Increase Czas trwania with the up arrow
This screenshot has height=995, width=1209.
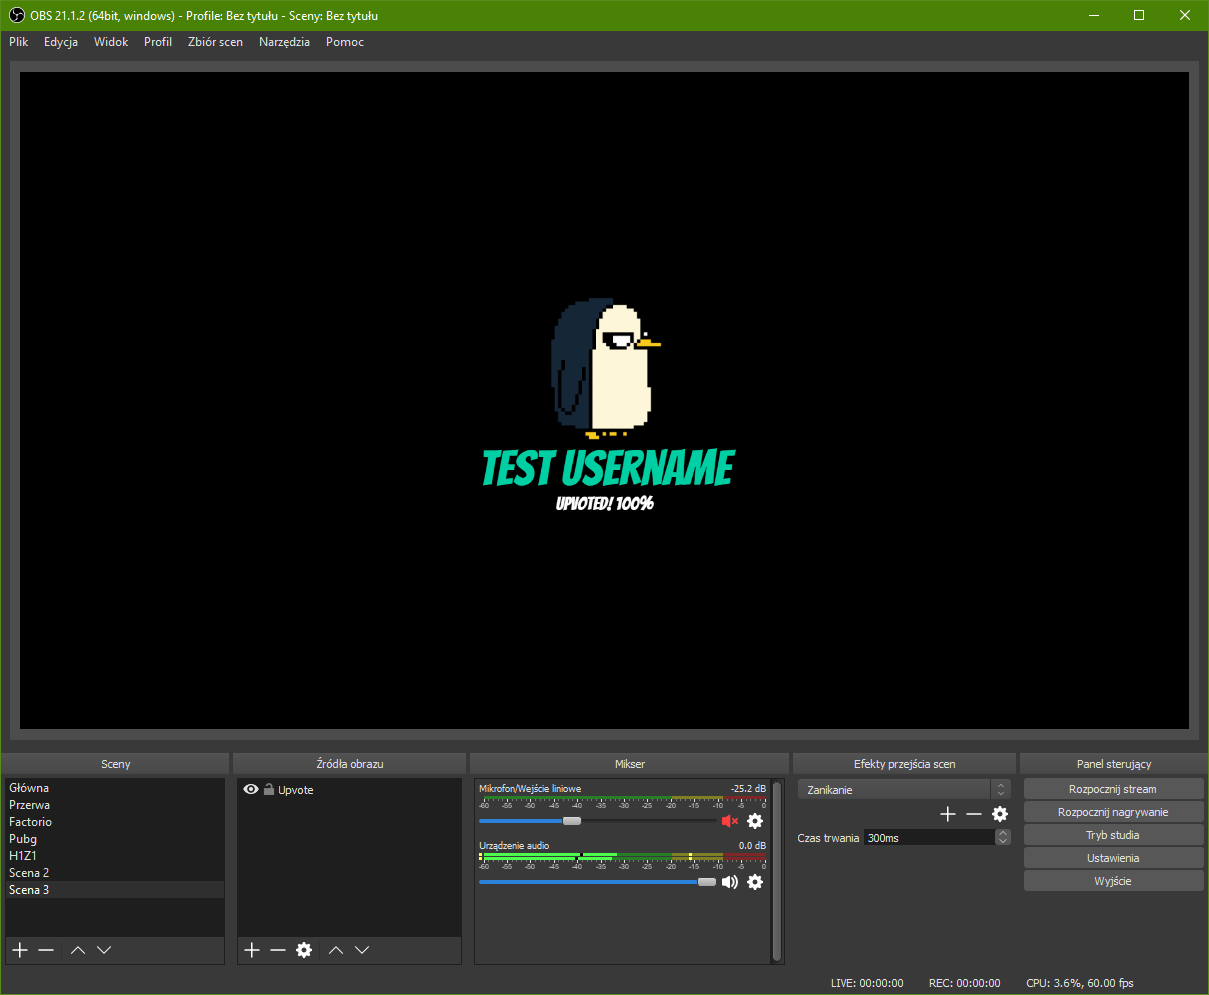point(1003,834)
